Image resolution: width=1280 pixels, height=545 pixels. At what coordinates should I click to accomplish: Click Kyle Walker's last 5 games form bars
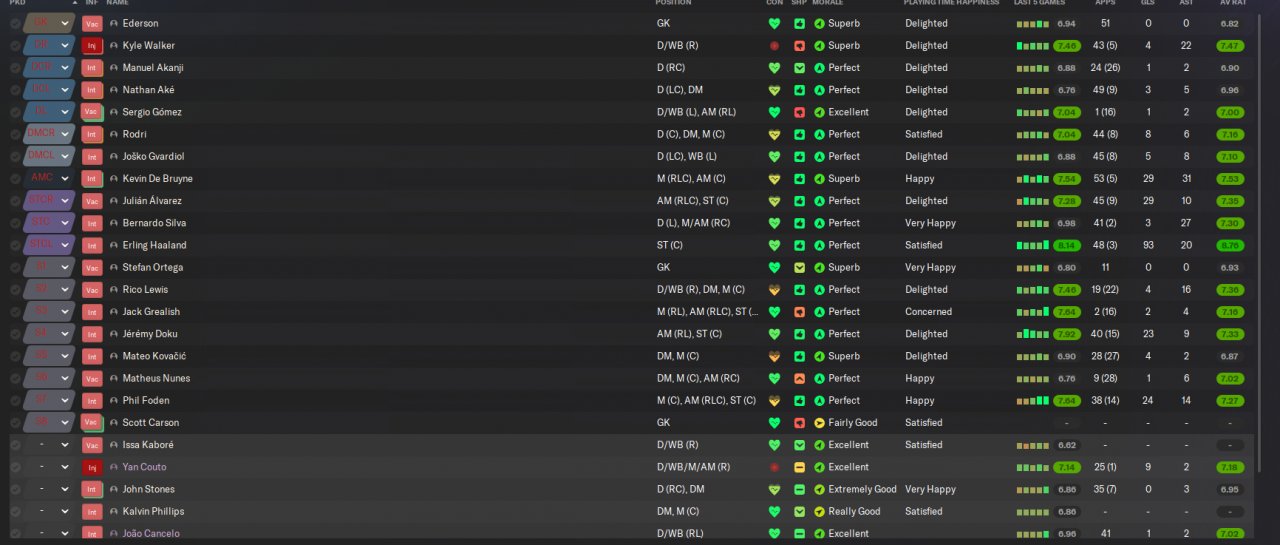1032,46
